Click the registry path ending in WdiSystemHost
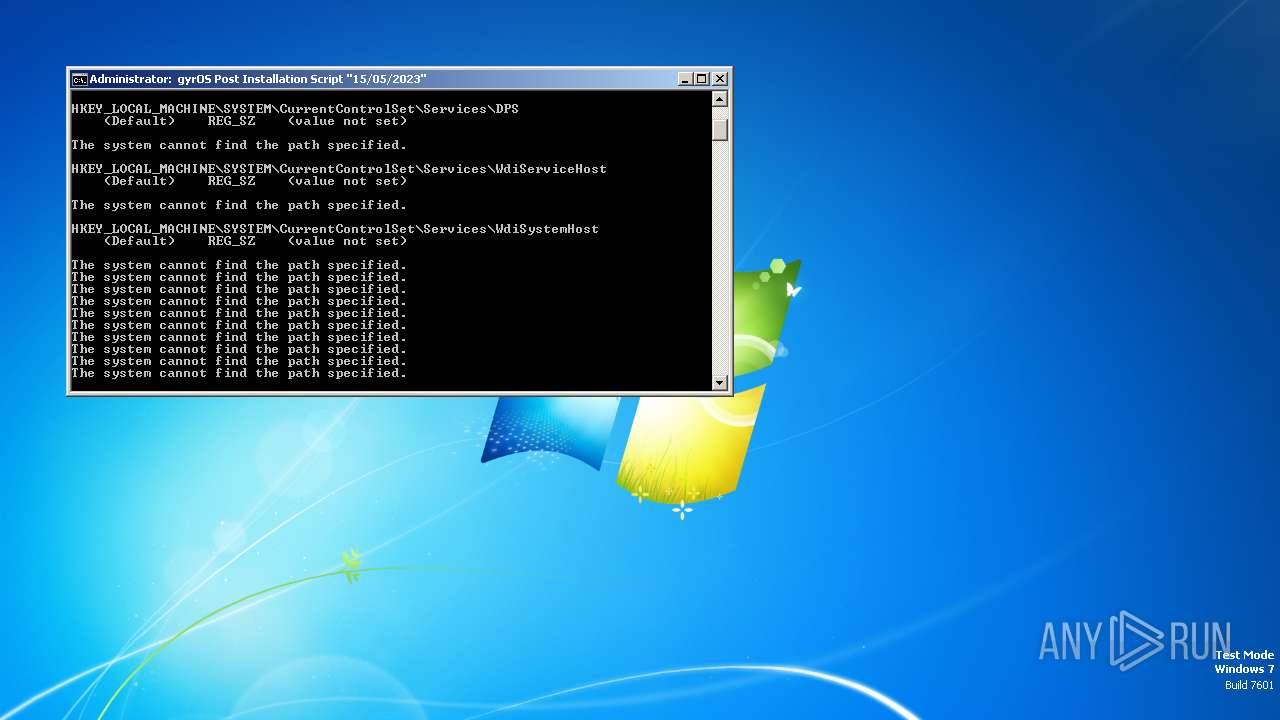1280x720 pixels. 335,229
